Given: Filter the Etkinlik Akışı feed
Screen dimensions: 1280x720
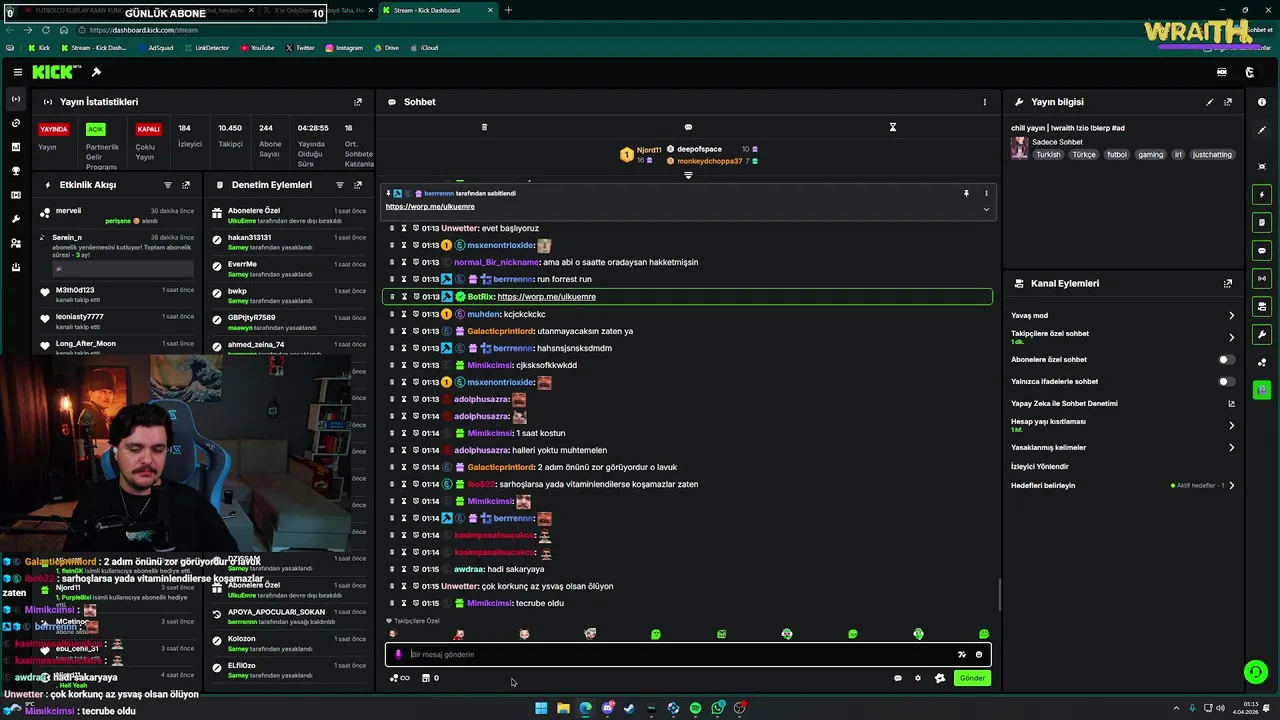Looking at the screenshot, I should coord(167,185).
